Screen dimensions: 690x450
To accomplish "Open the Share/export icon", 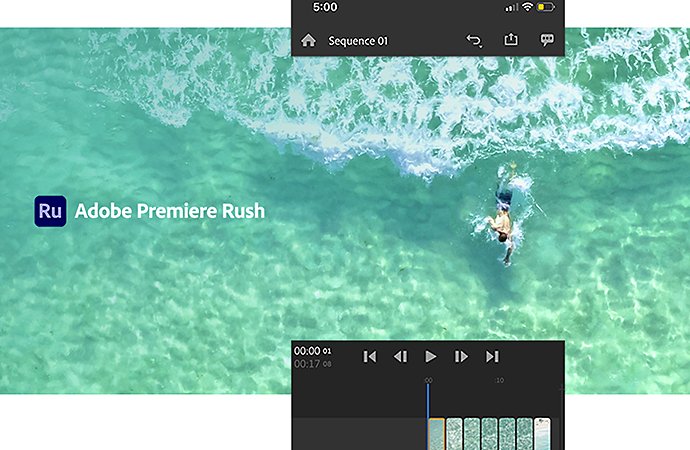I will [x=510, y=40].
